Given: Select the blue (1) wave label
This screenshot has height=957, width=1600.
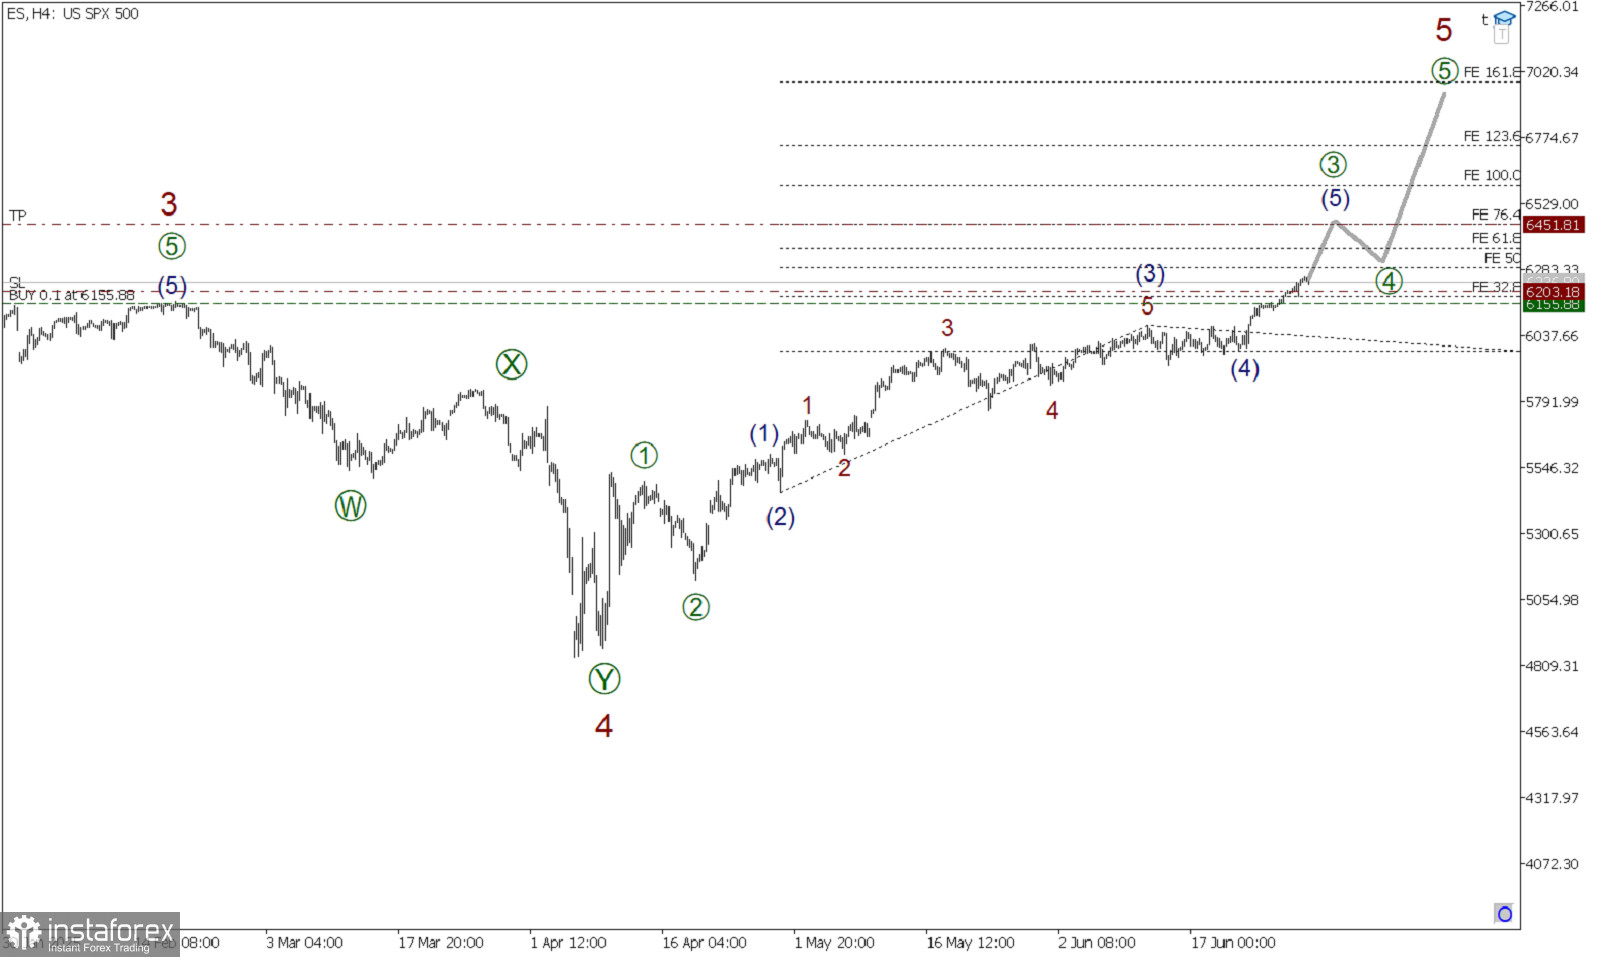Looking at the screenshot, I should (764, 434).
